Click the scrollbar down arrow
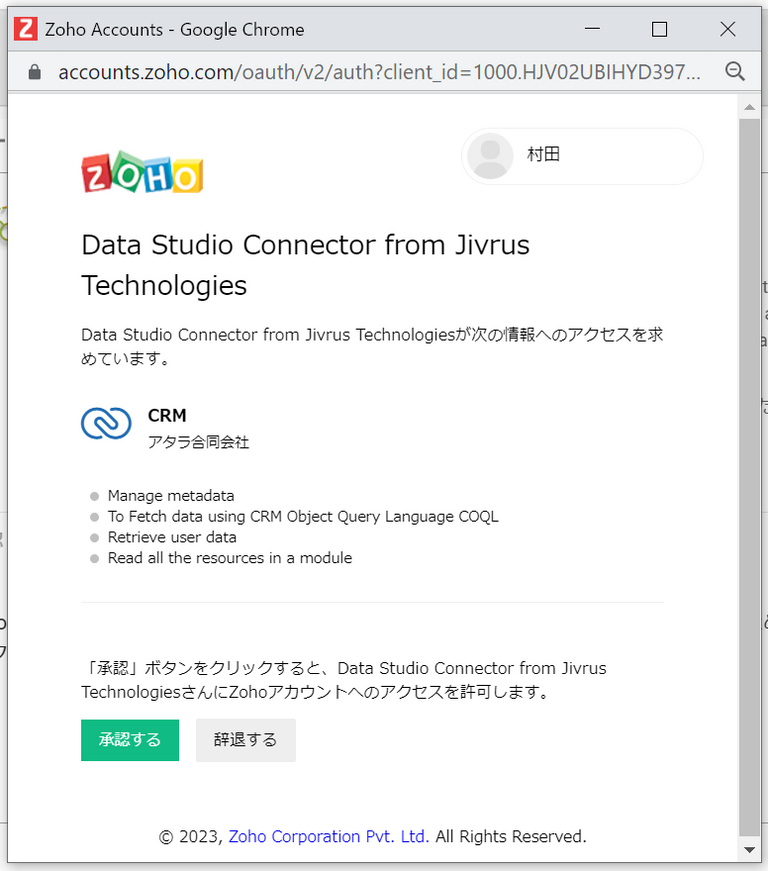 pyautogui.click(x=749, y=850)
